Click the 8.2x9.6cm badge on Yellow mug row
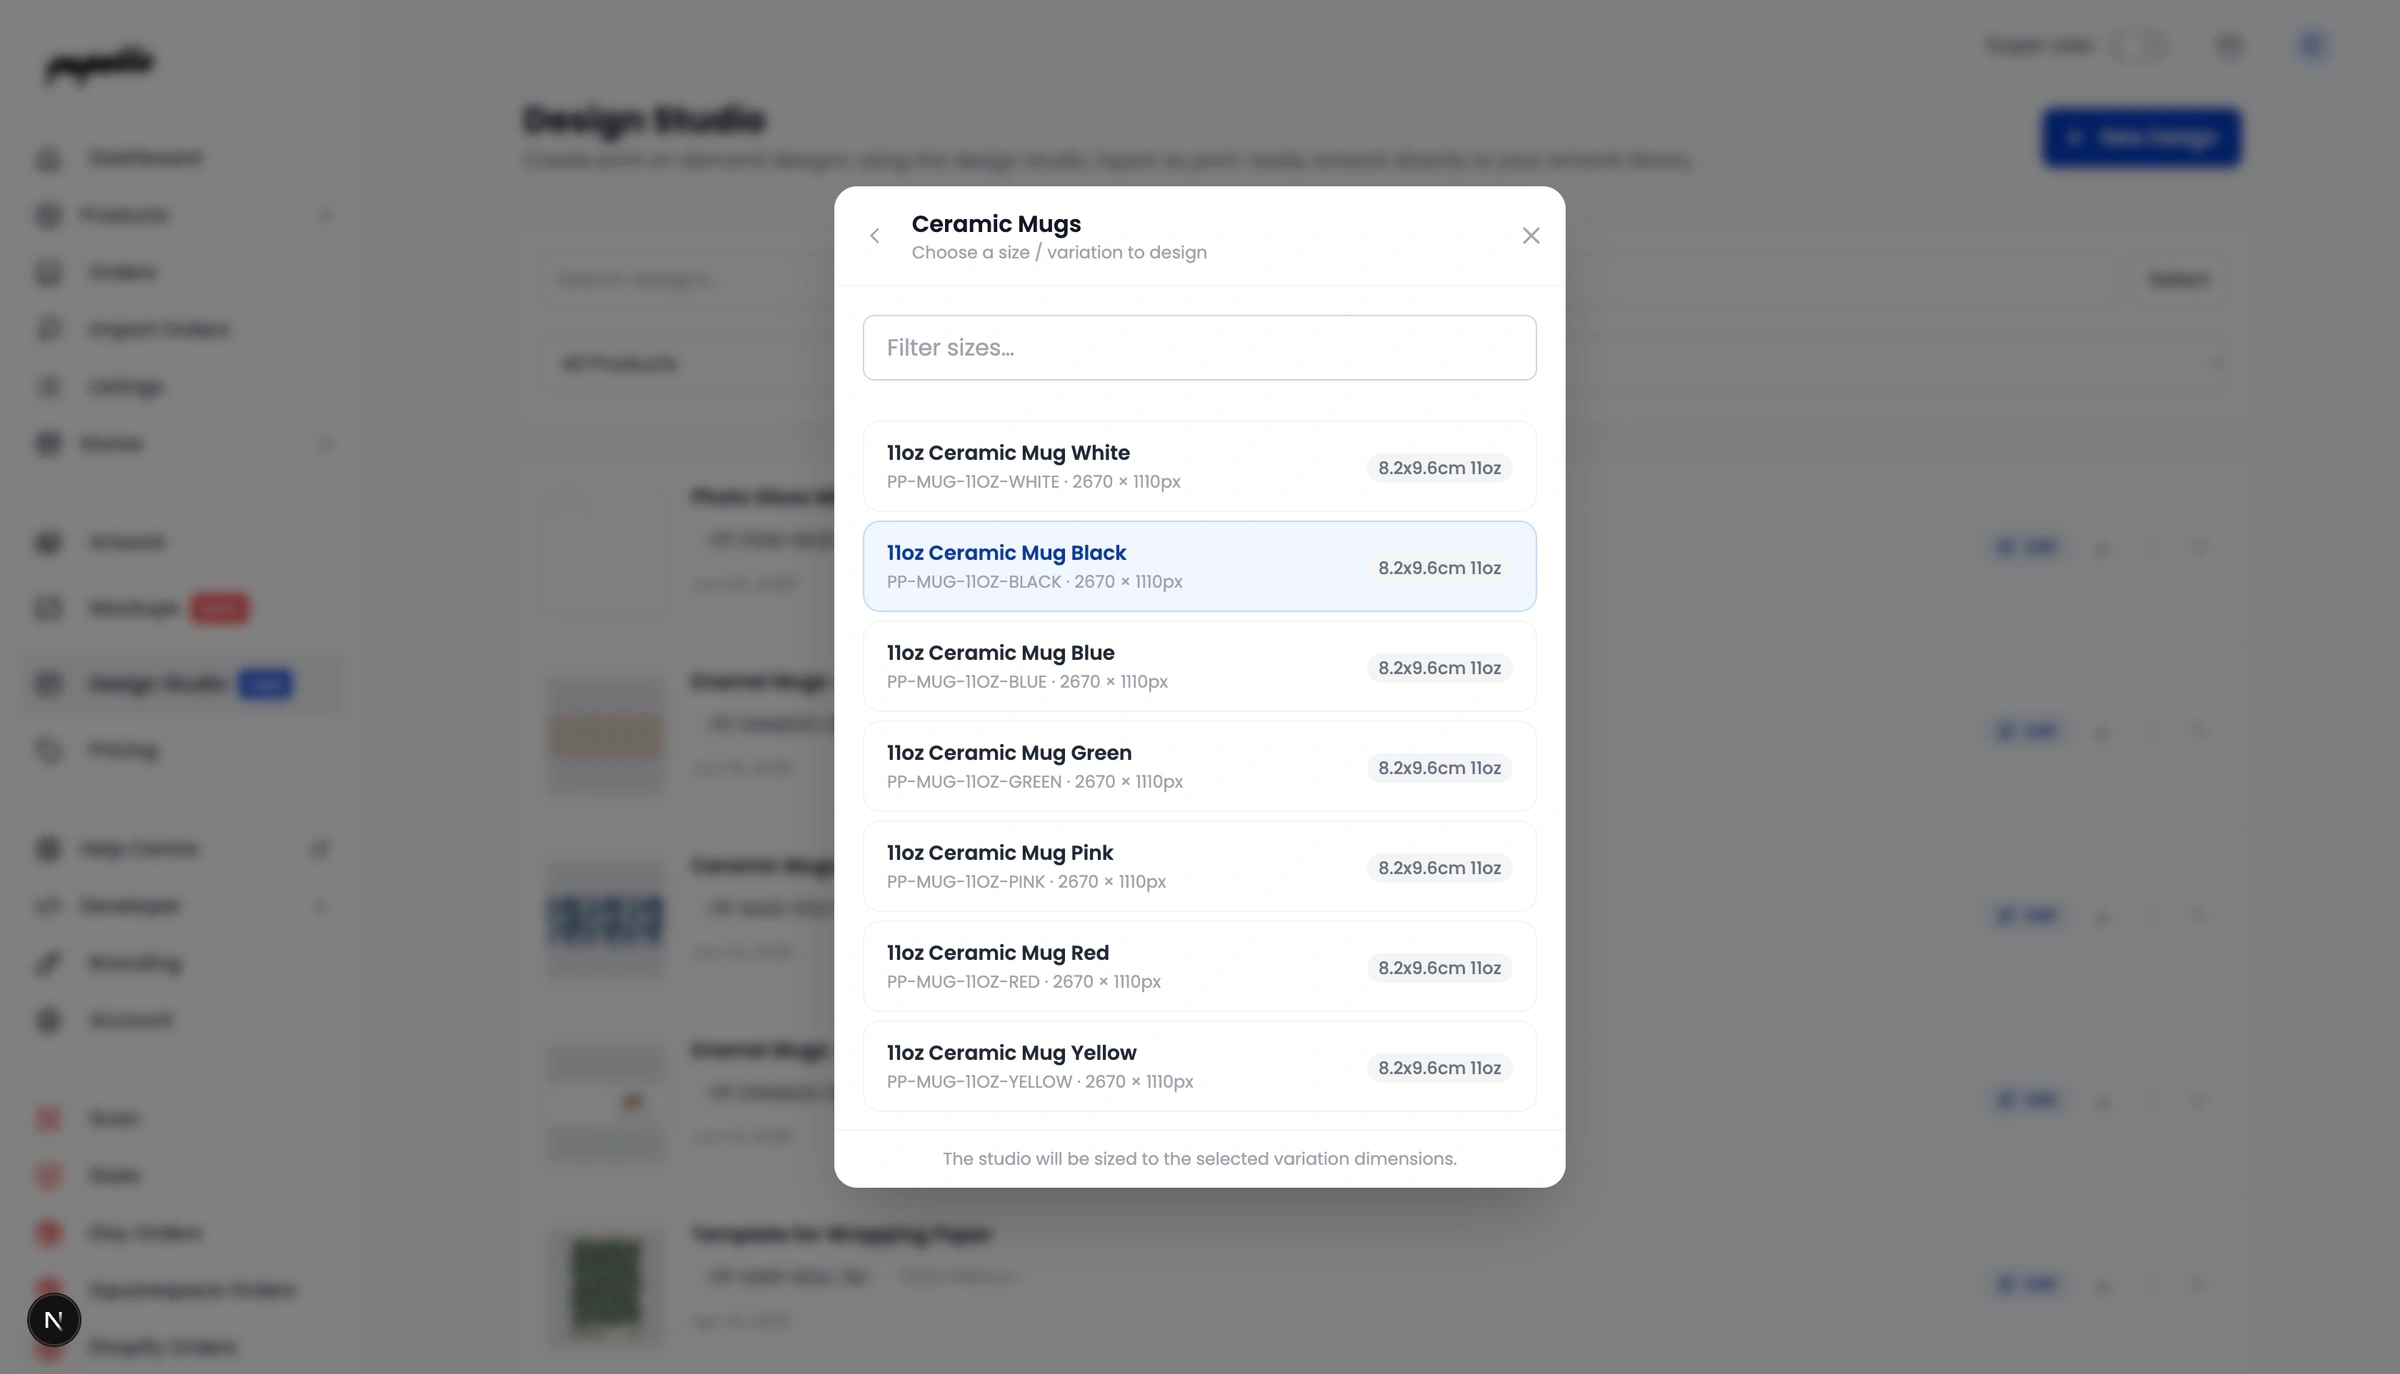The width and height of the screenshot is (2400, 1374). (1439, 1068)
